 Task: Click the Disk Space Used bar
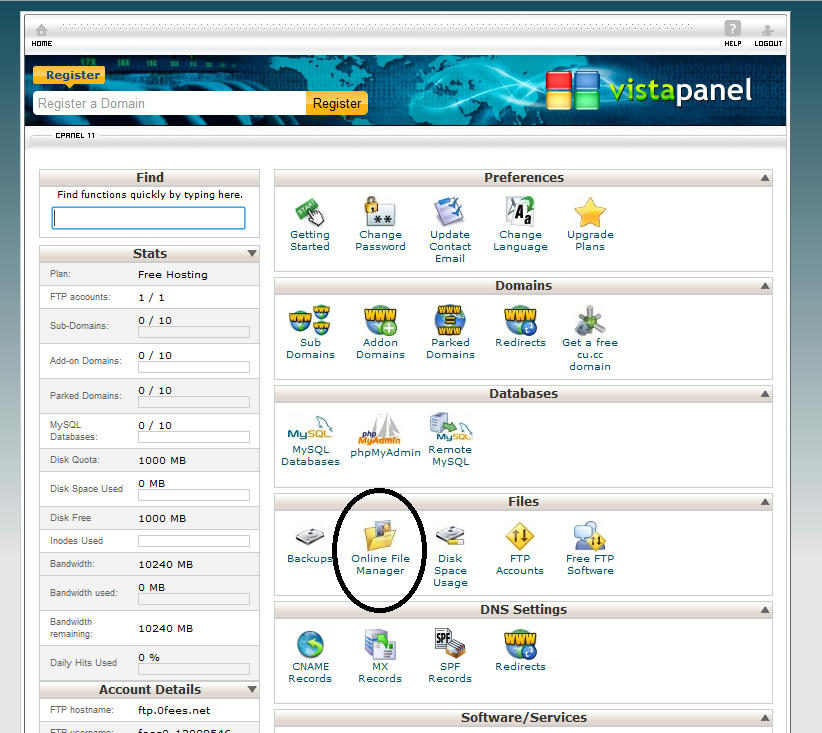pos(194,495)
